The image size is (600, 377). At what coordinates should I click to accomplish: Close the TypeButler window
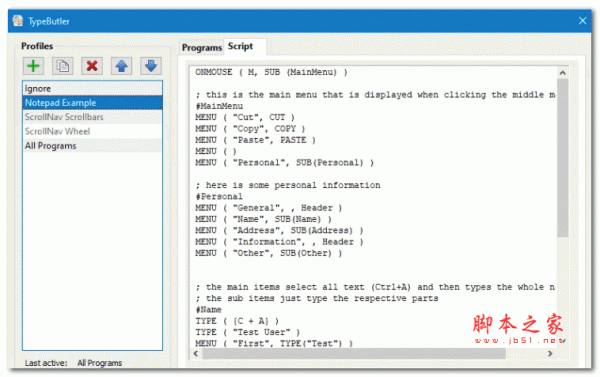click(x=582, y=21)
